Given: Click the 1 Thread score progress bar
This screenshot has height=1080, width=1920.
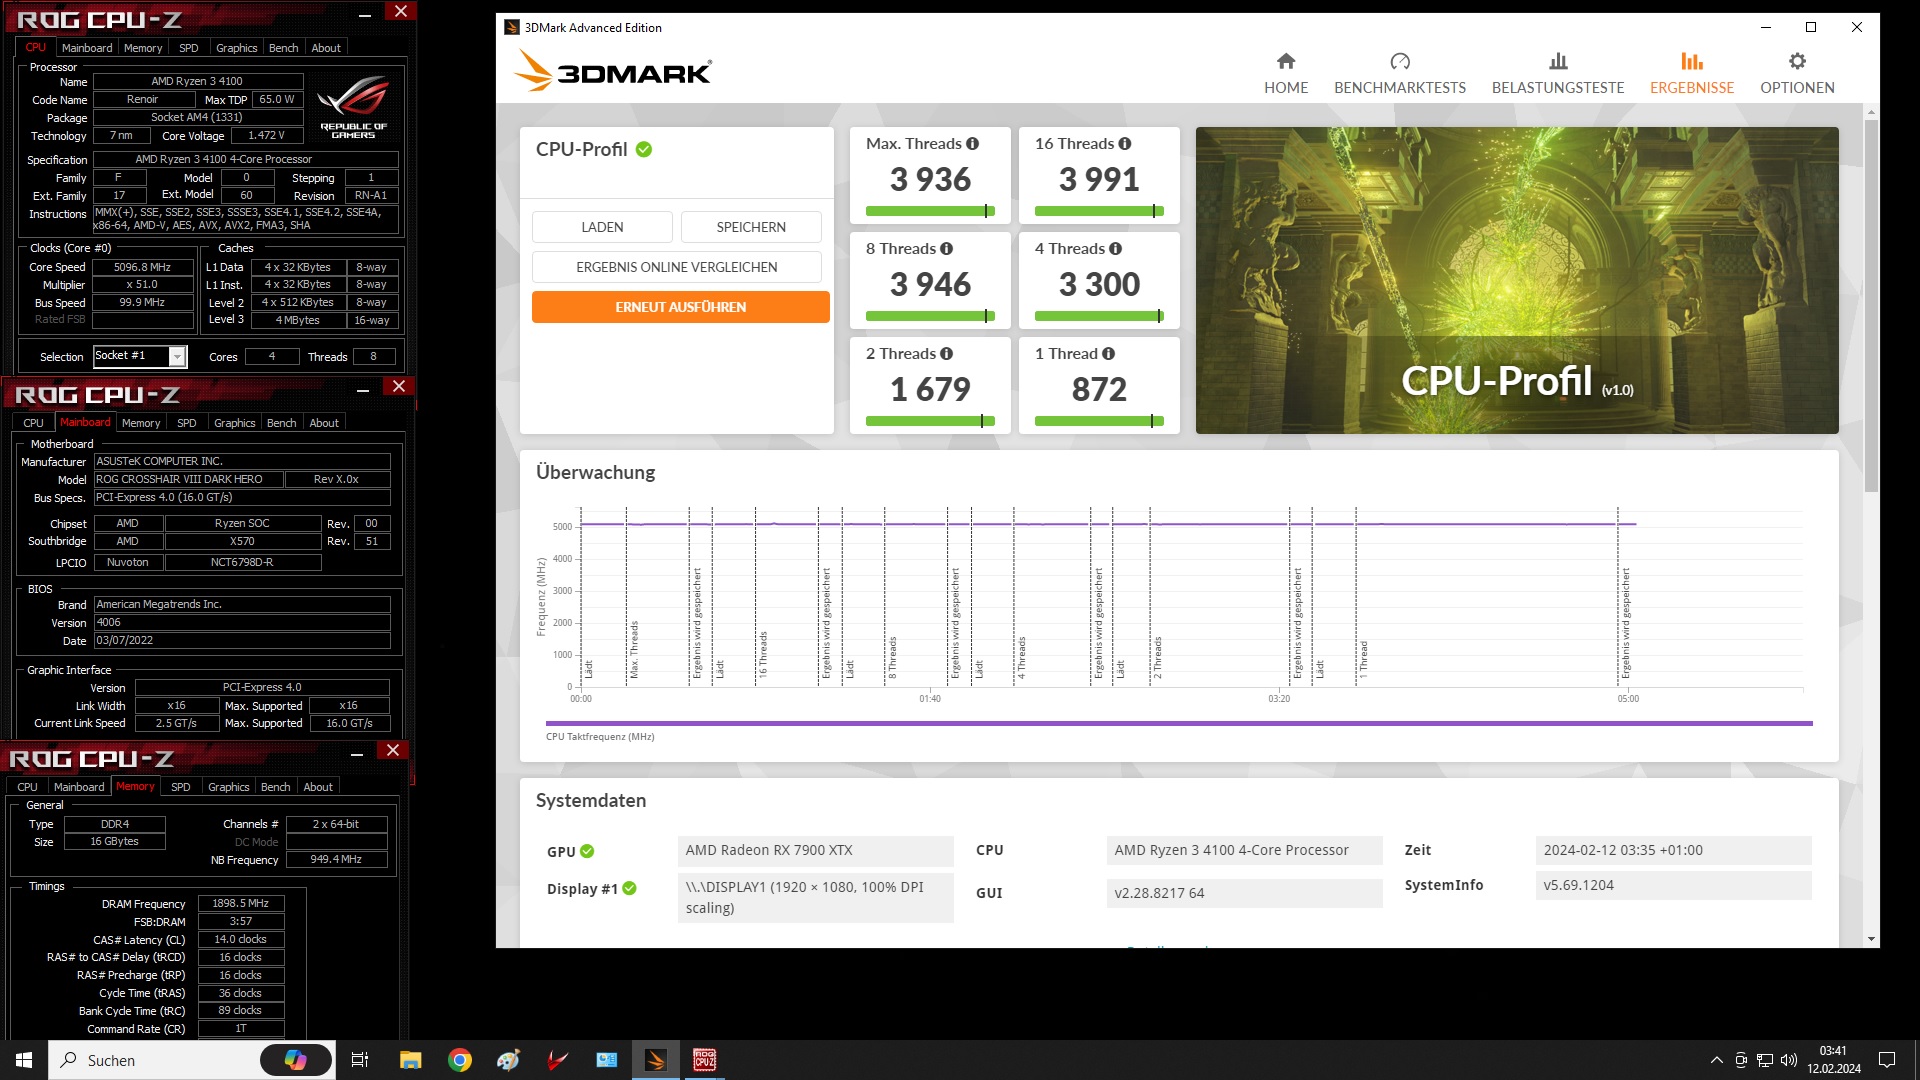Looking at the screenshot, I should 1099,421.
